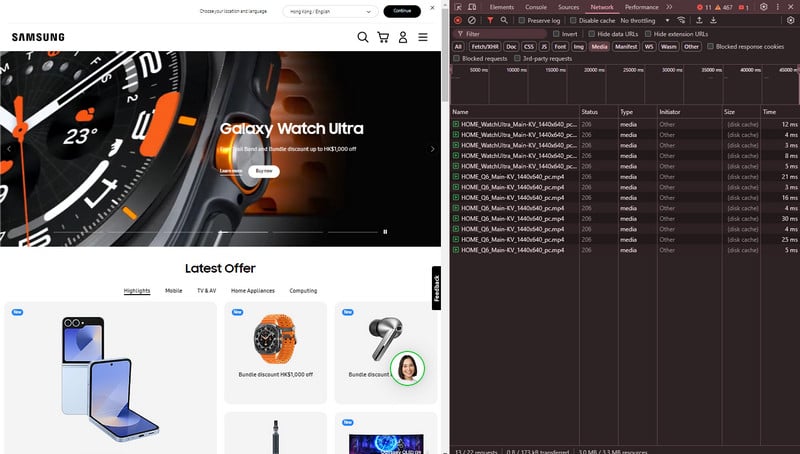Image resolution: width=800 pixels, height=454 pixels.
Task: Toggle the red filter funnel icon
Action: (x=490, y=20)
